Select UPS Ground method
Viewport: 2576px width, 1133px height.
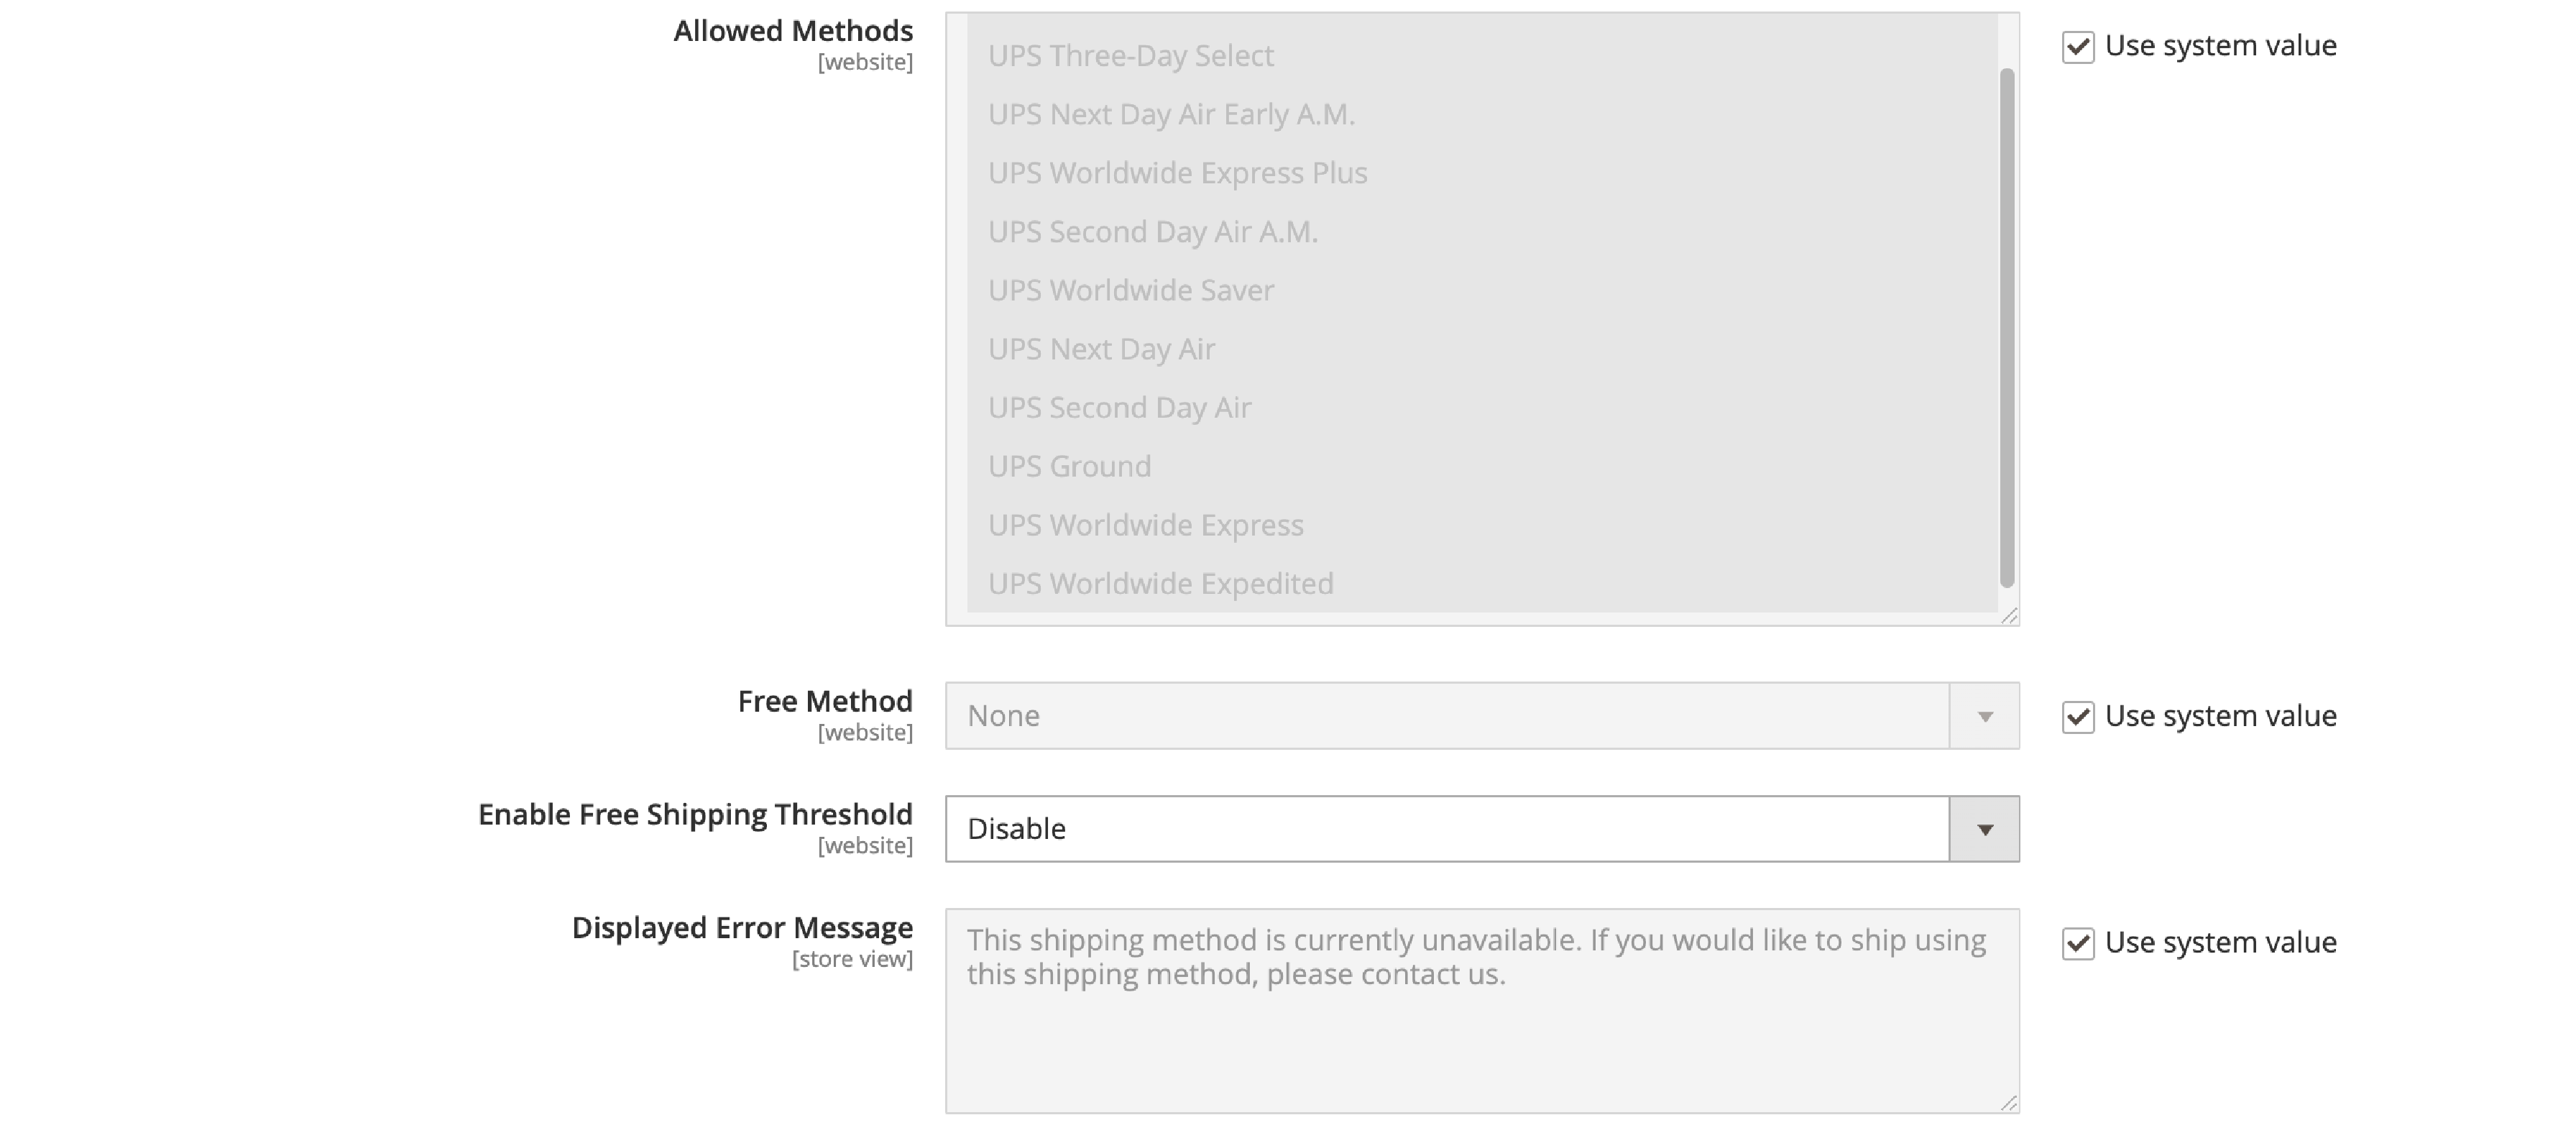click(1482, 466)
